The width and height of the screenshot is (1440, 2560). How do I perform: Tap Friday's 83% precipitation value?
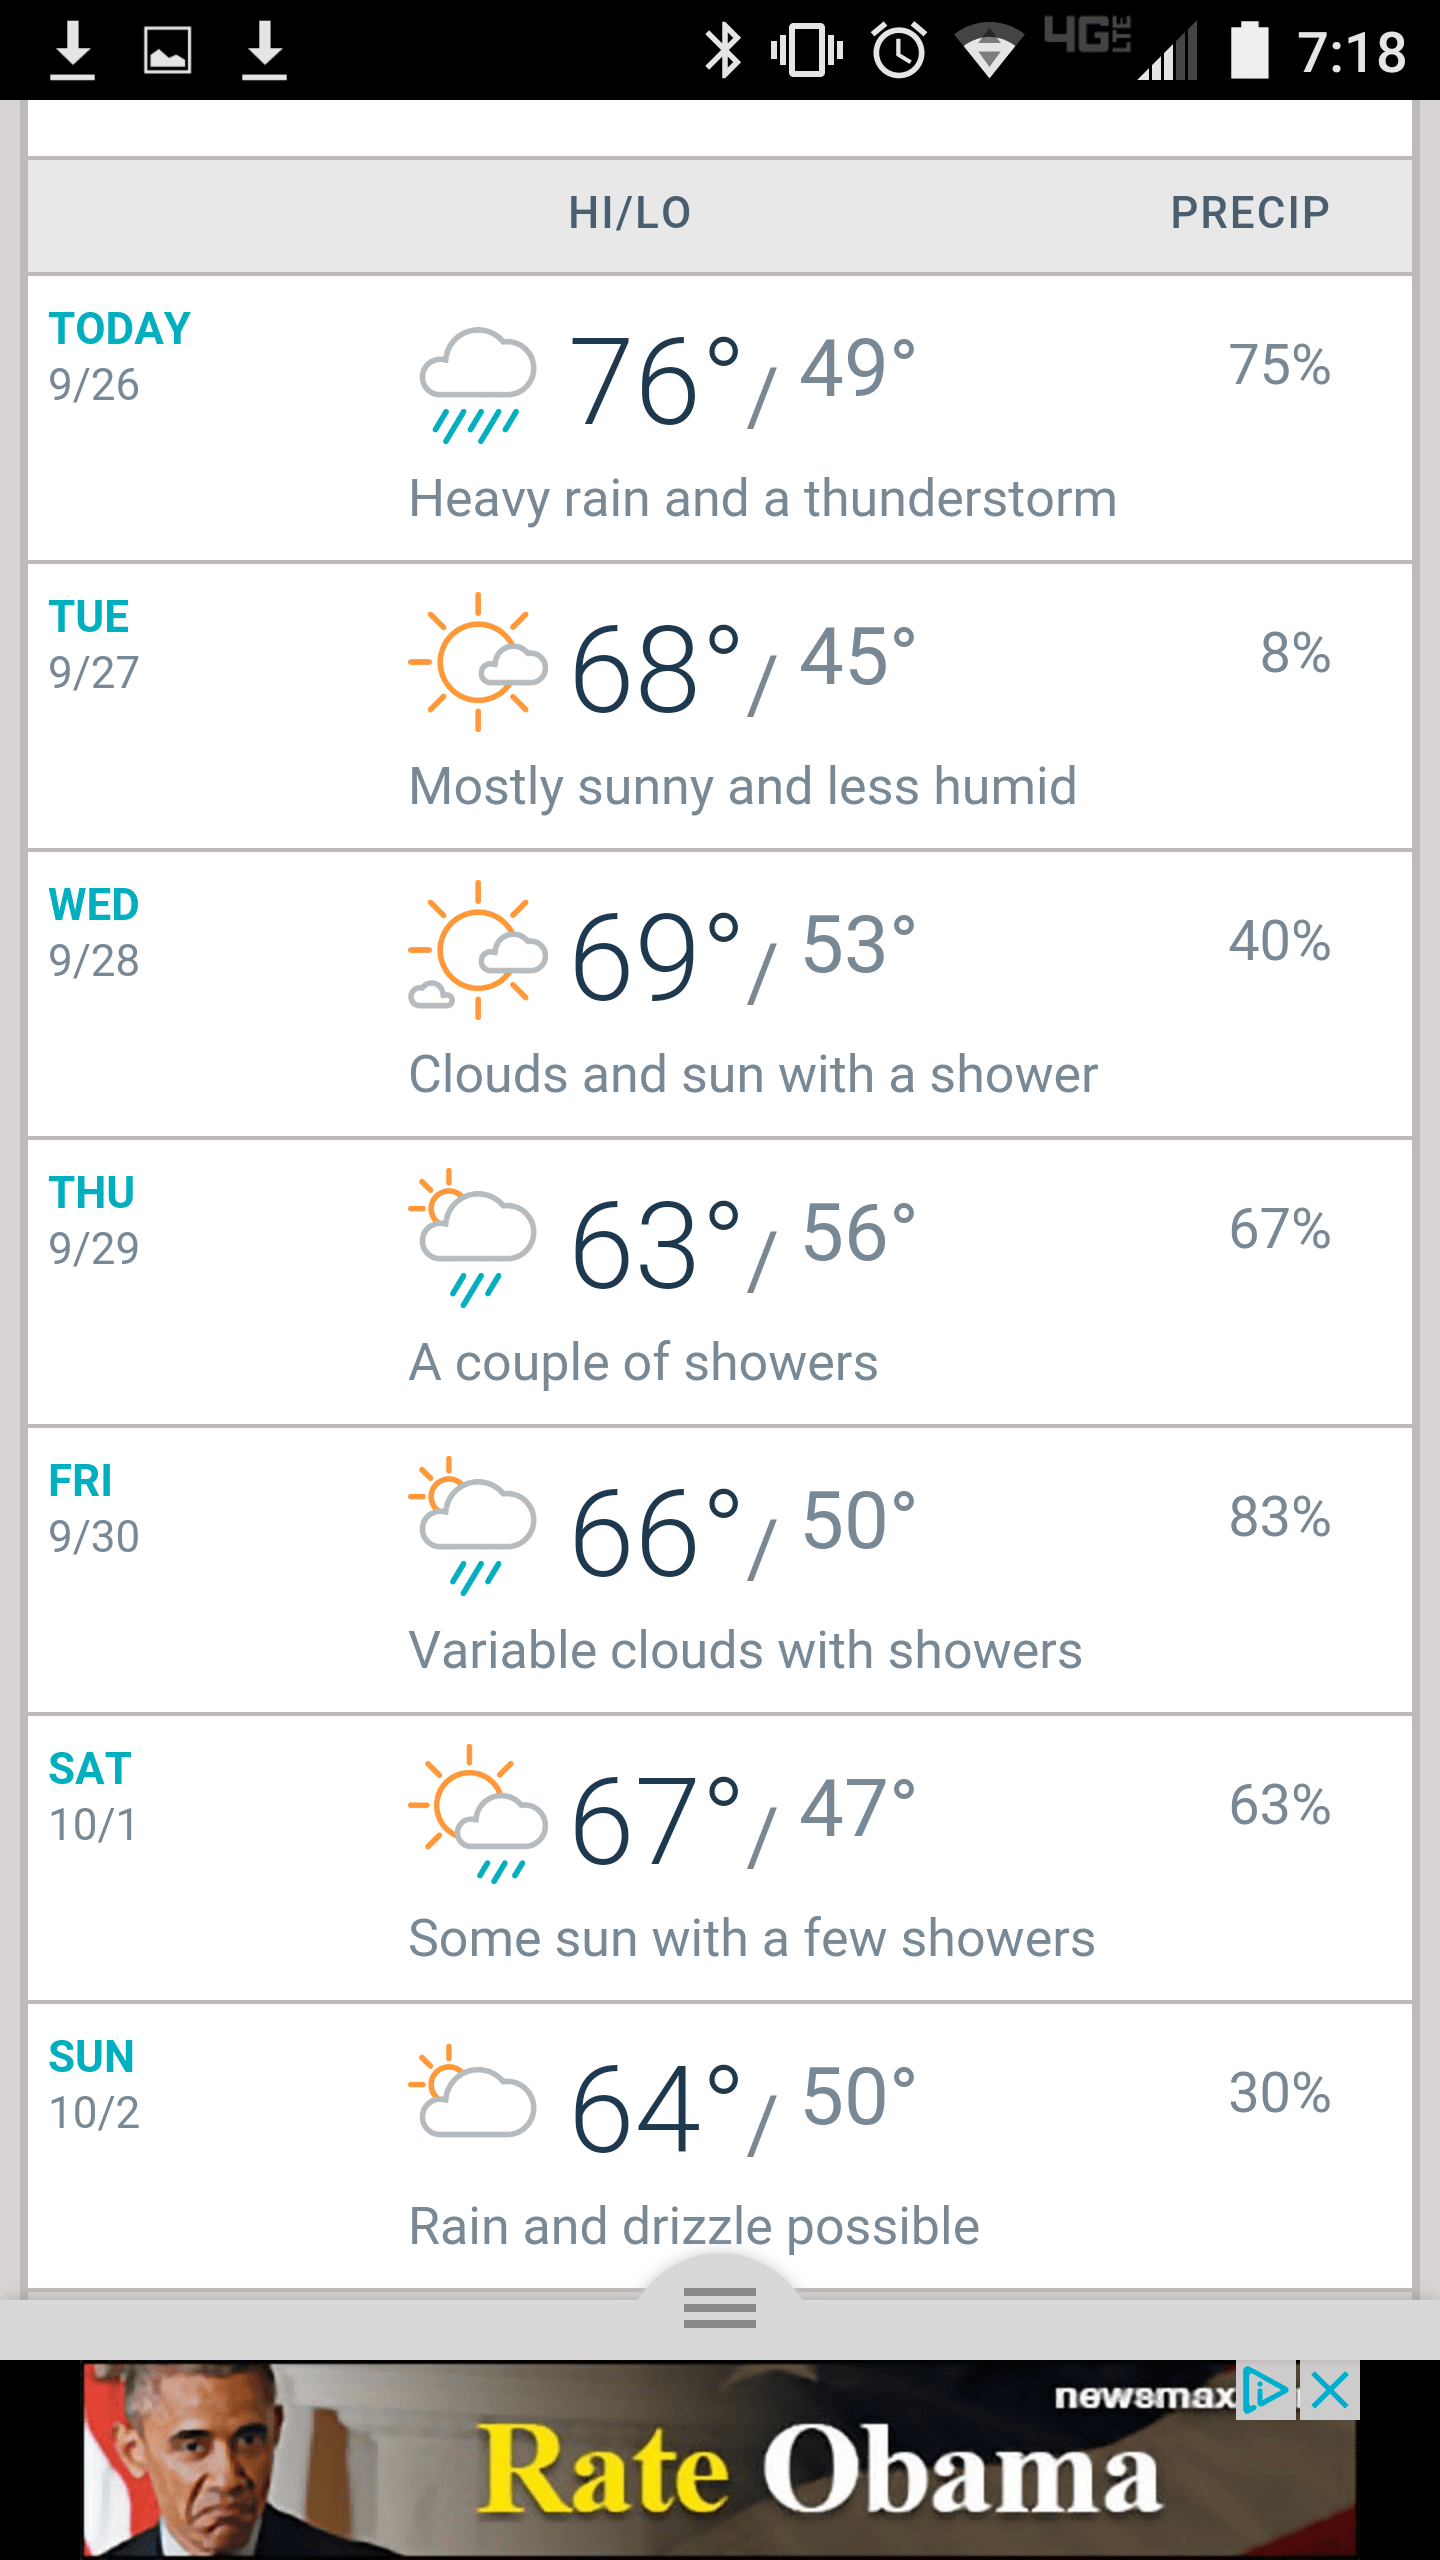1280,1517
